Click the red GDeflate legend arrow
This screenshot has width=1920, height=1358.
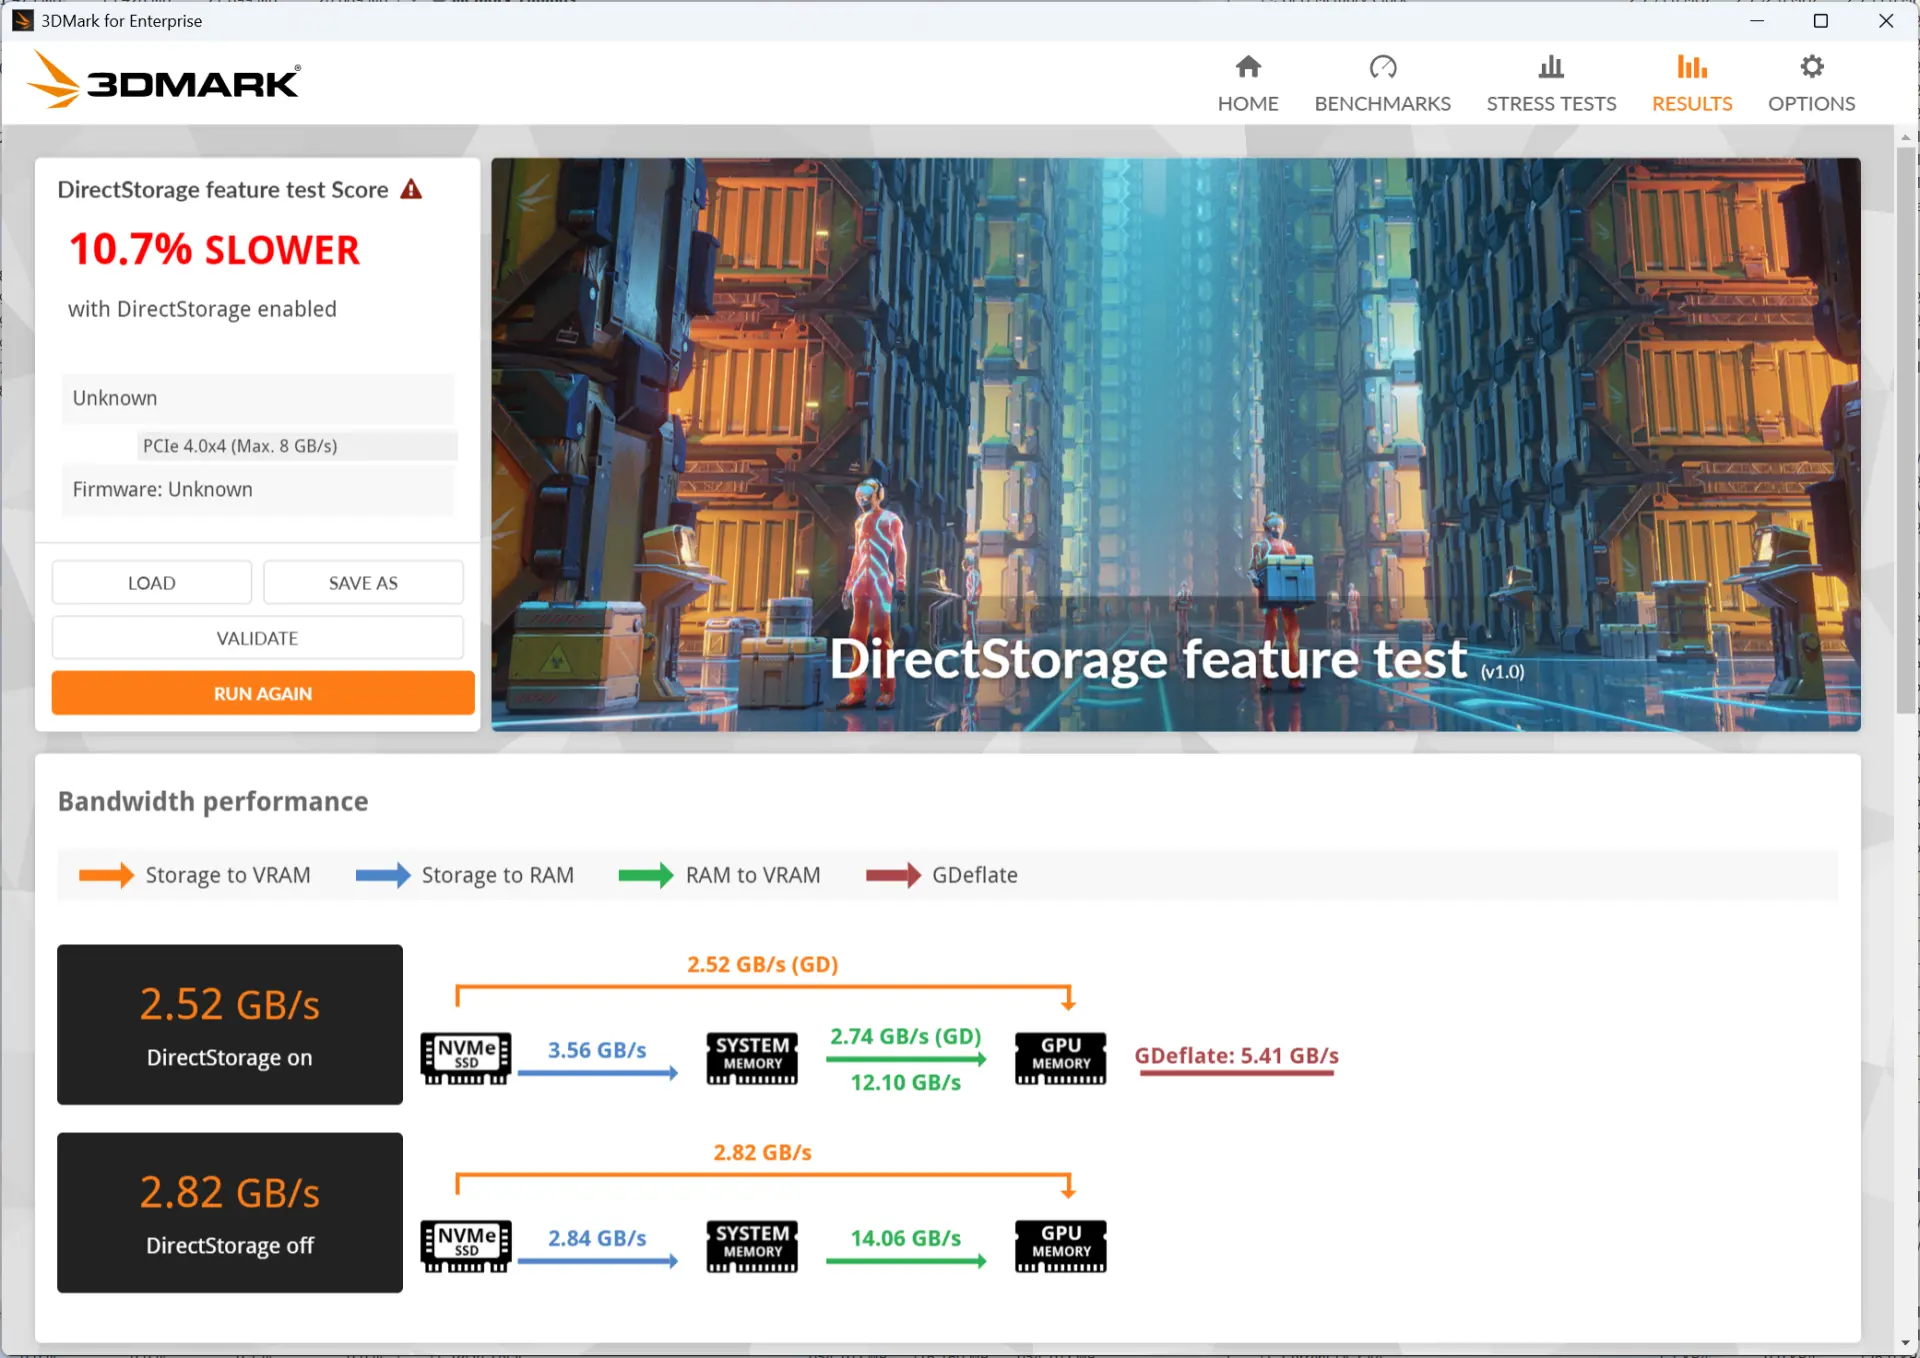(x=893, y=875)
